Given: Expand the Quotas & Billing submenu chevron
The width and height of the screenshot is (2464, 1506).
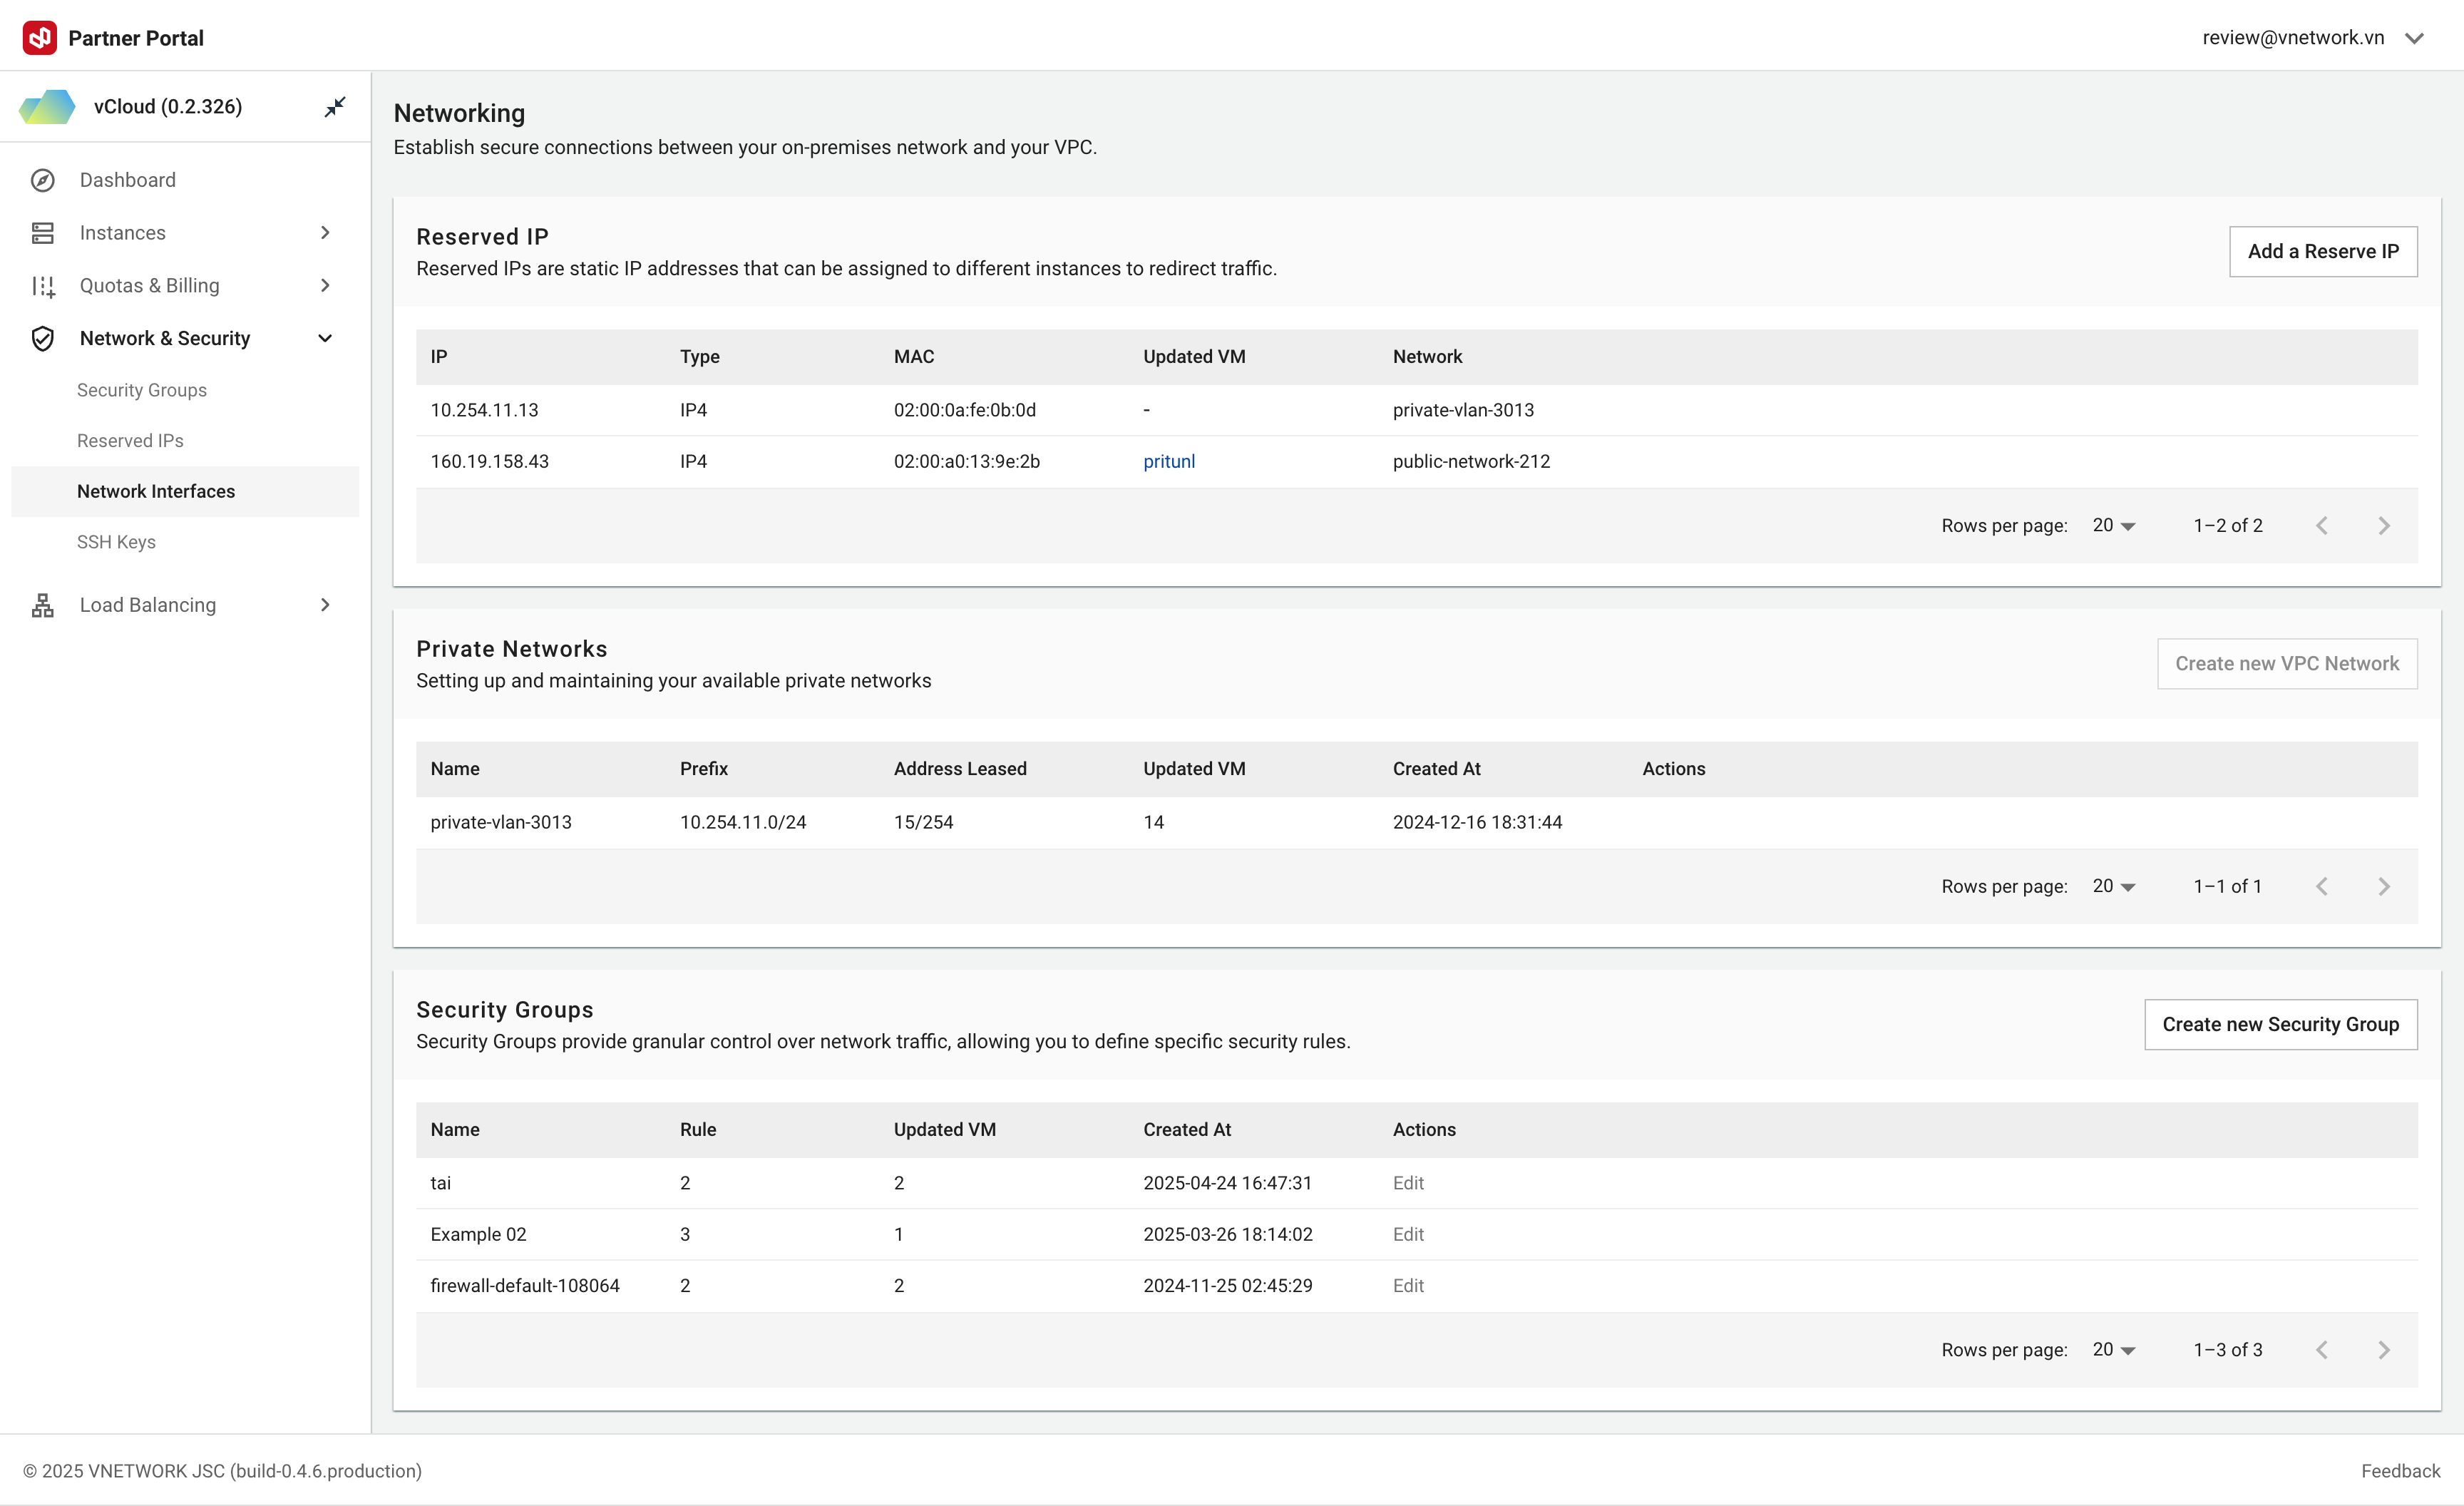Looking at the screenshot, I should [x=325, y=286].
